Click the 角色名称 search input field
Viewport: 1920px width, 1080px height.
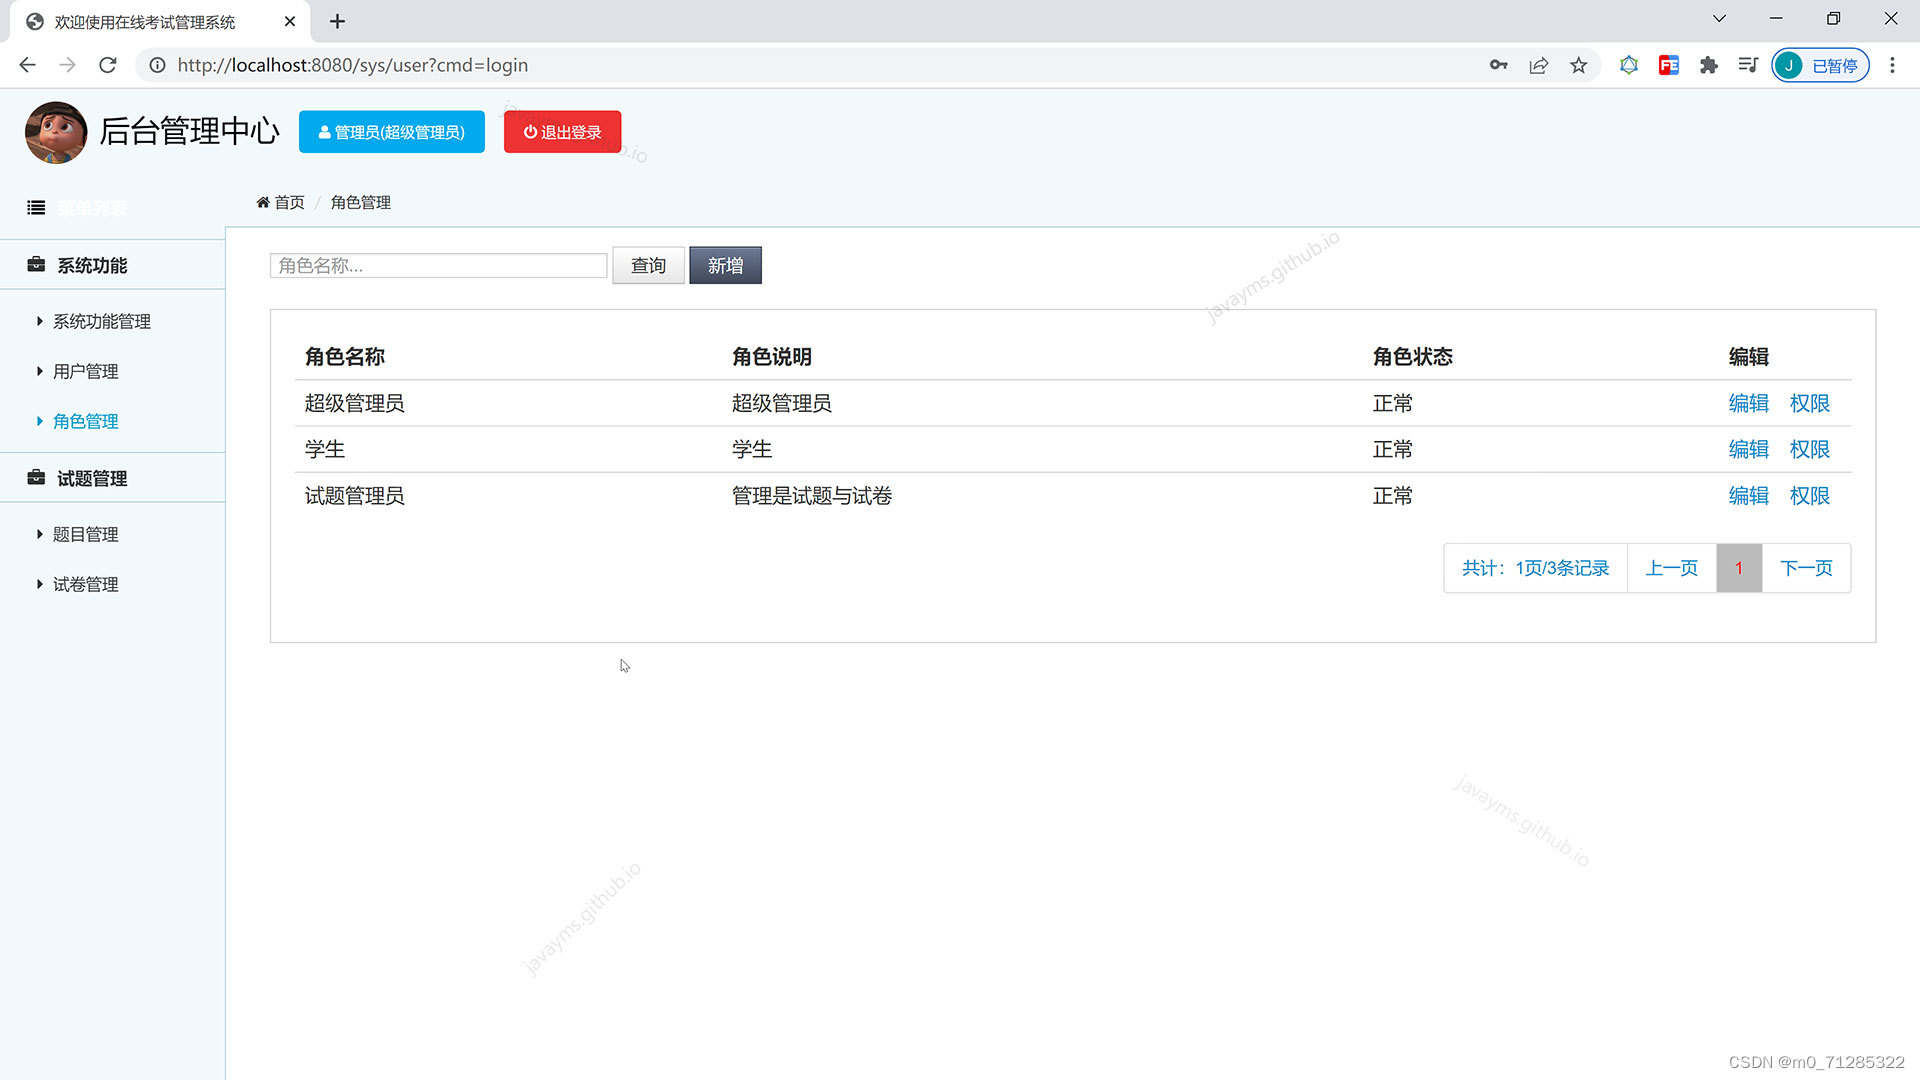[x=438, y=265]
